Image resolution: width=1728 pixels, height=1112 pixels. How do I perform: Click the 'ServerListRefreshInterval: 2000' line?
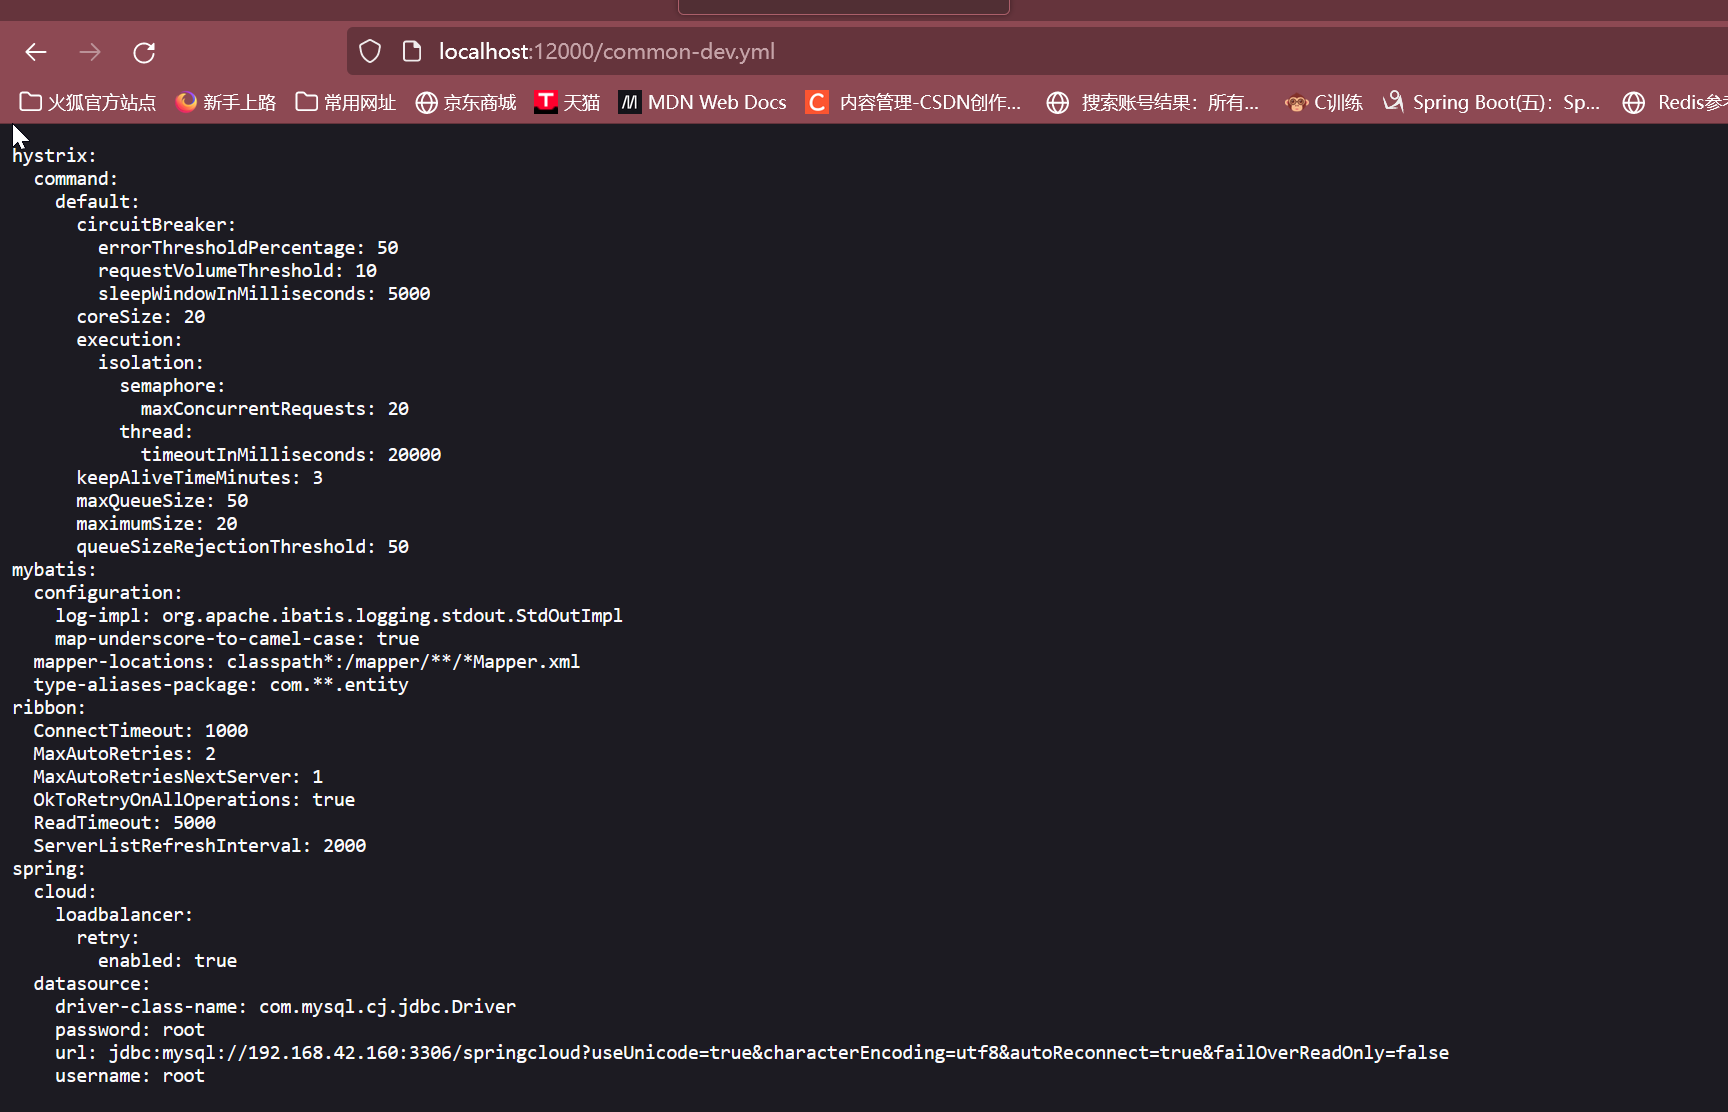point(200,846)
